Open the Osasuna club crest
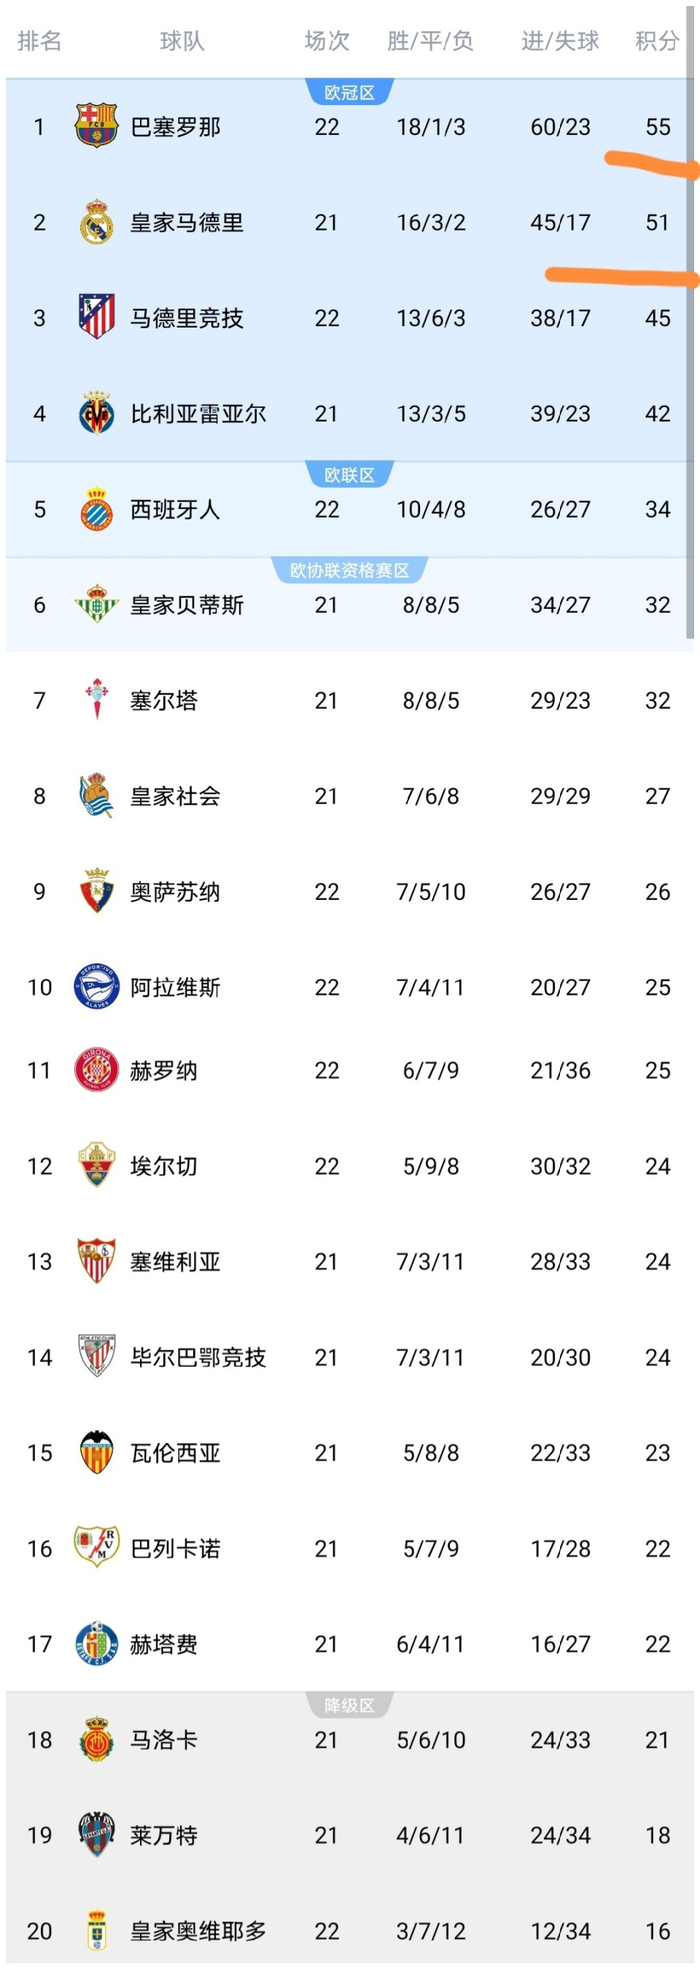 [97, 891]
